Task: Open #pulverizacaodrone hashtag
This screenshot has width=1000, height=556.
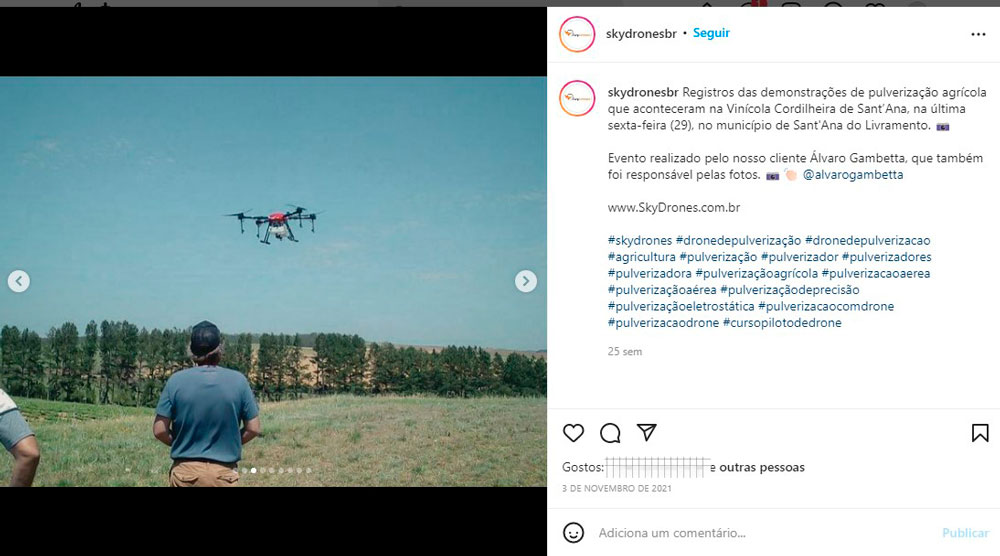Action: point(663,323)
